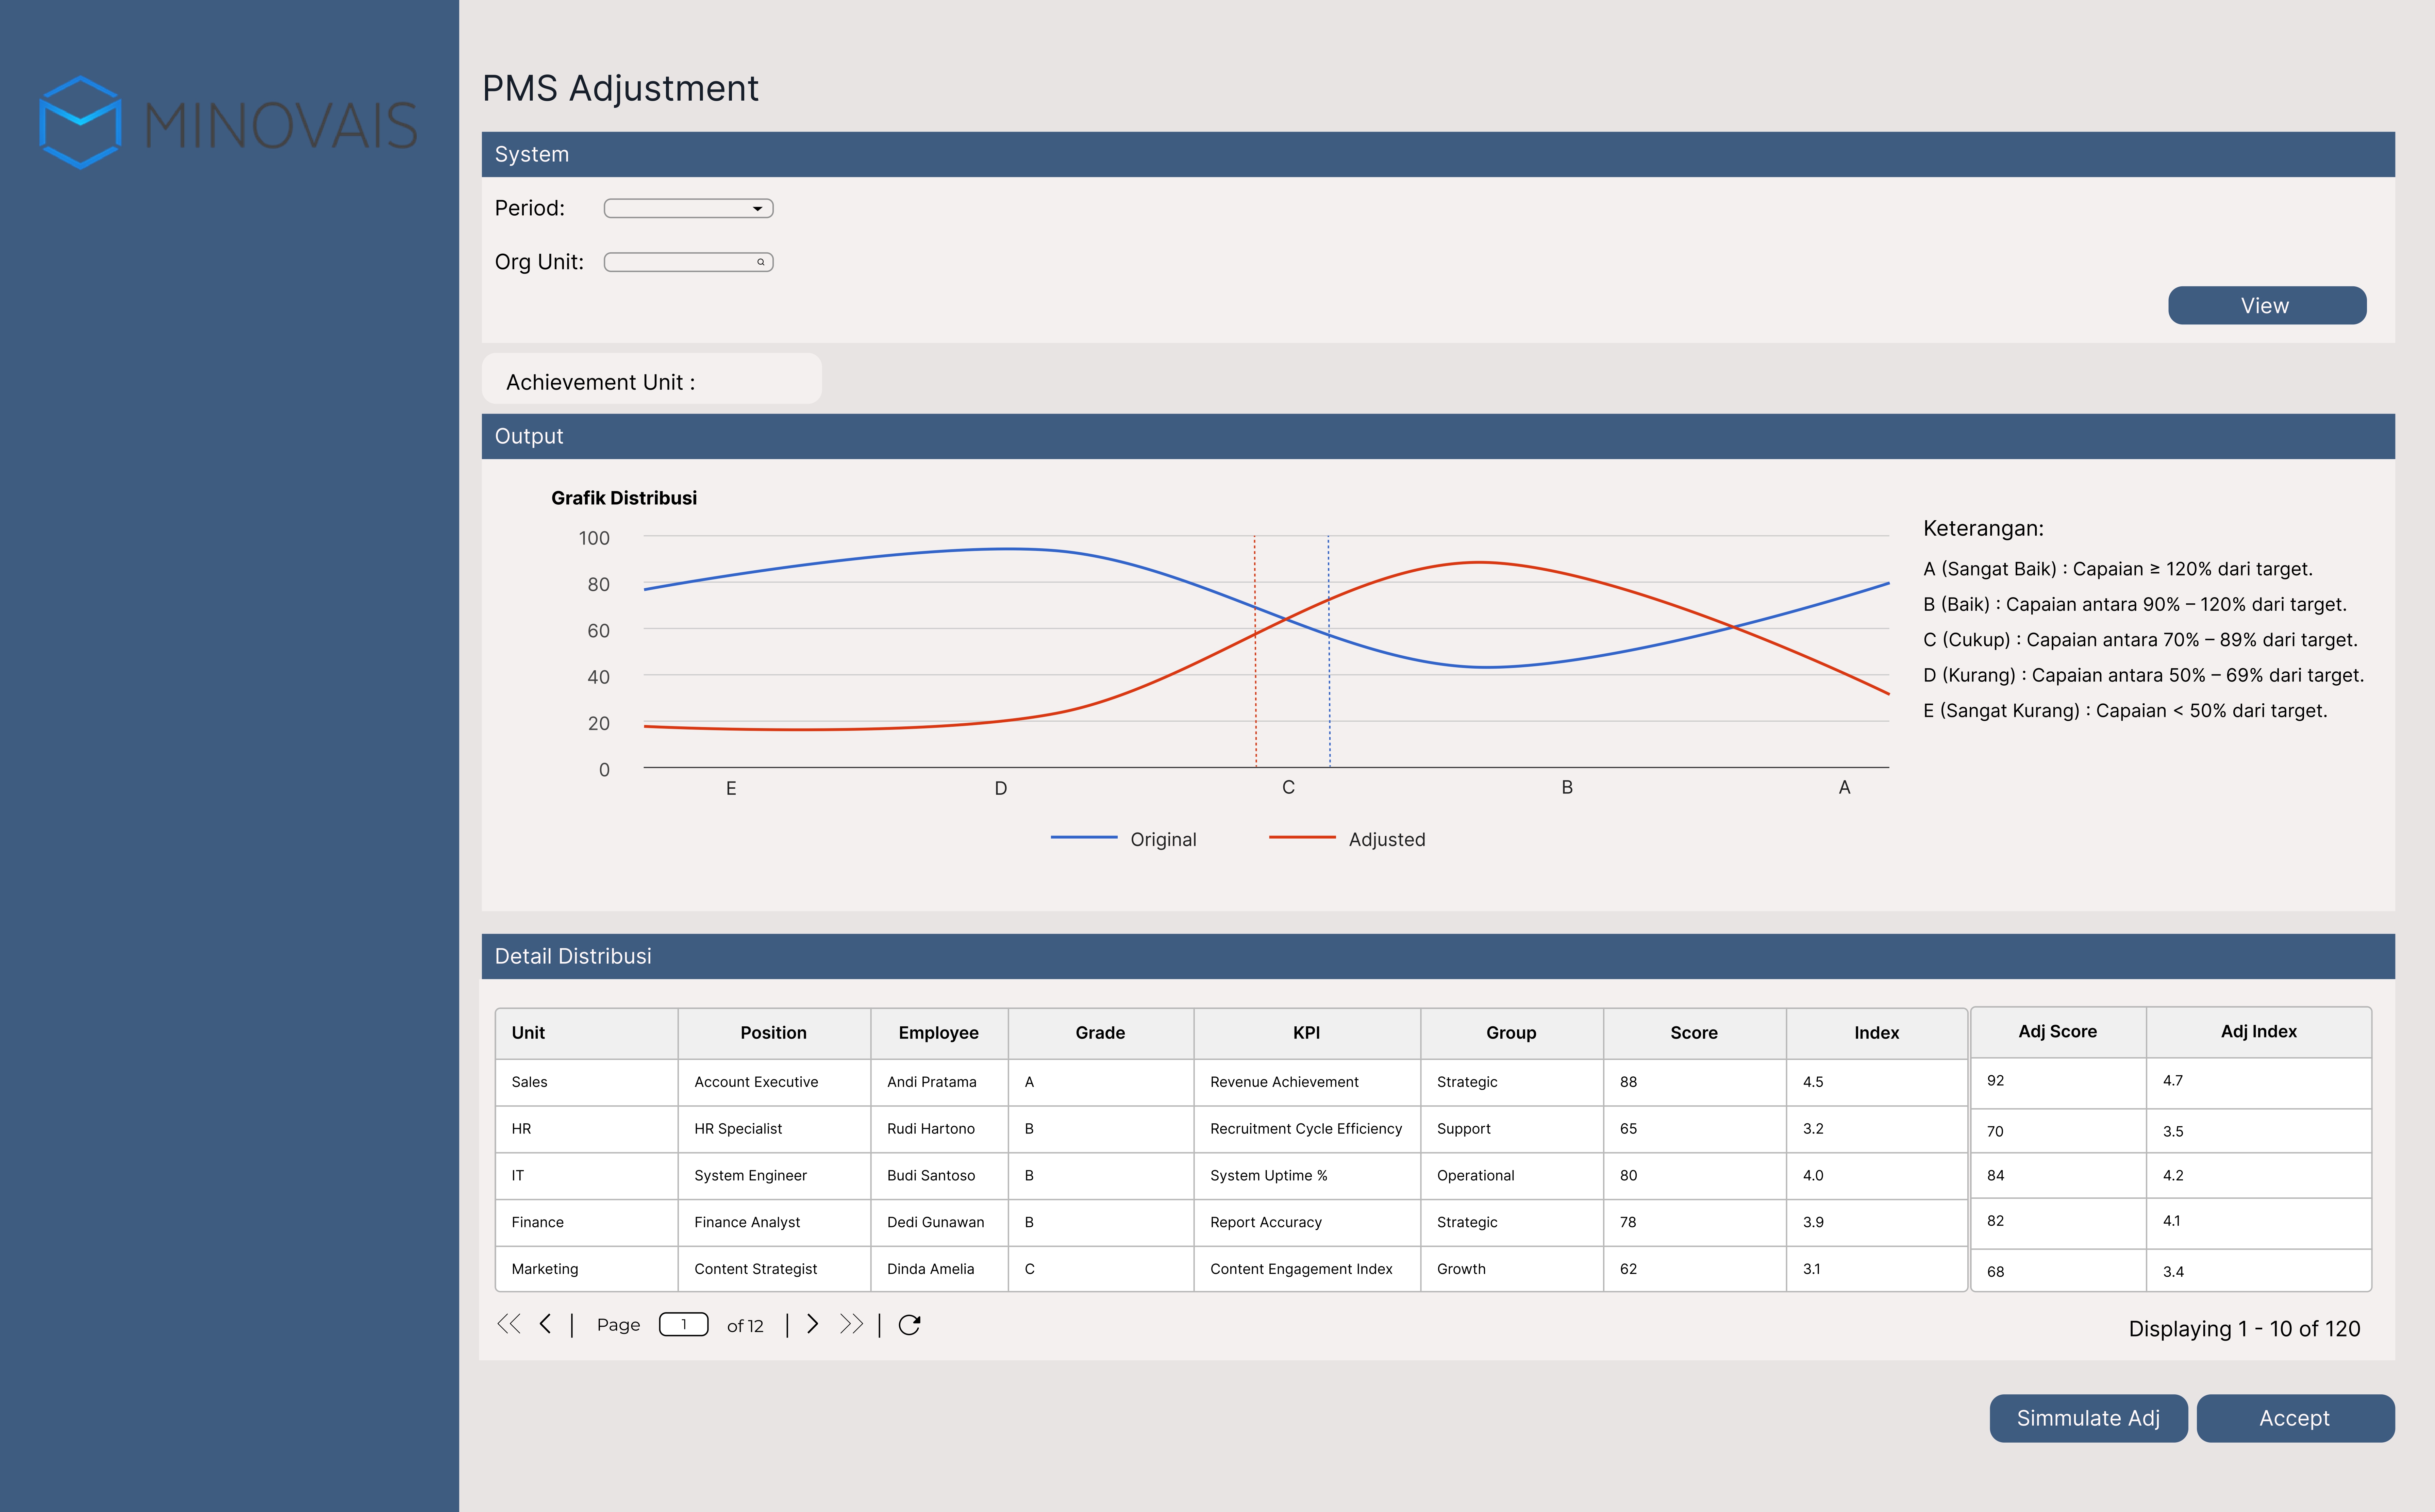The height and width of the screenshot is (1512, 2435).
Task: Jump to last page icon
Action: coord(851,1324)
